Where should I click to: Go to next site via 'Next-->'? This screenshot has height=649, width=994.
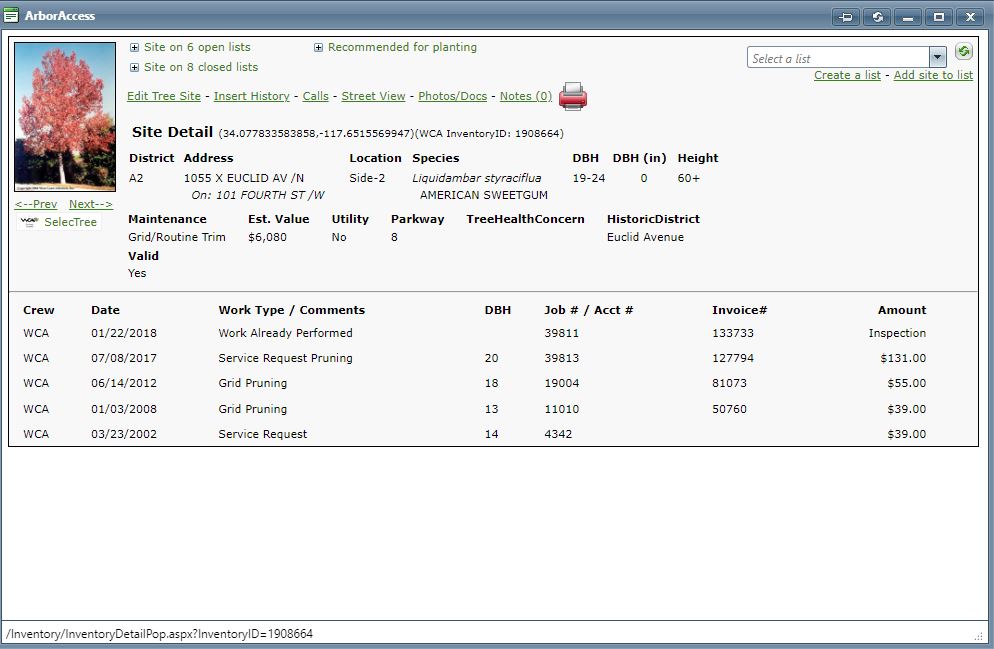91,204
